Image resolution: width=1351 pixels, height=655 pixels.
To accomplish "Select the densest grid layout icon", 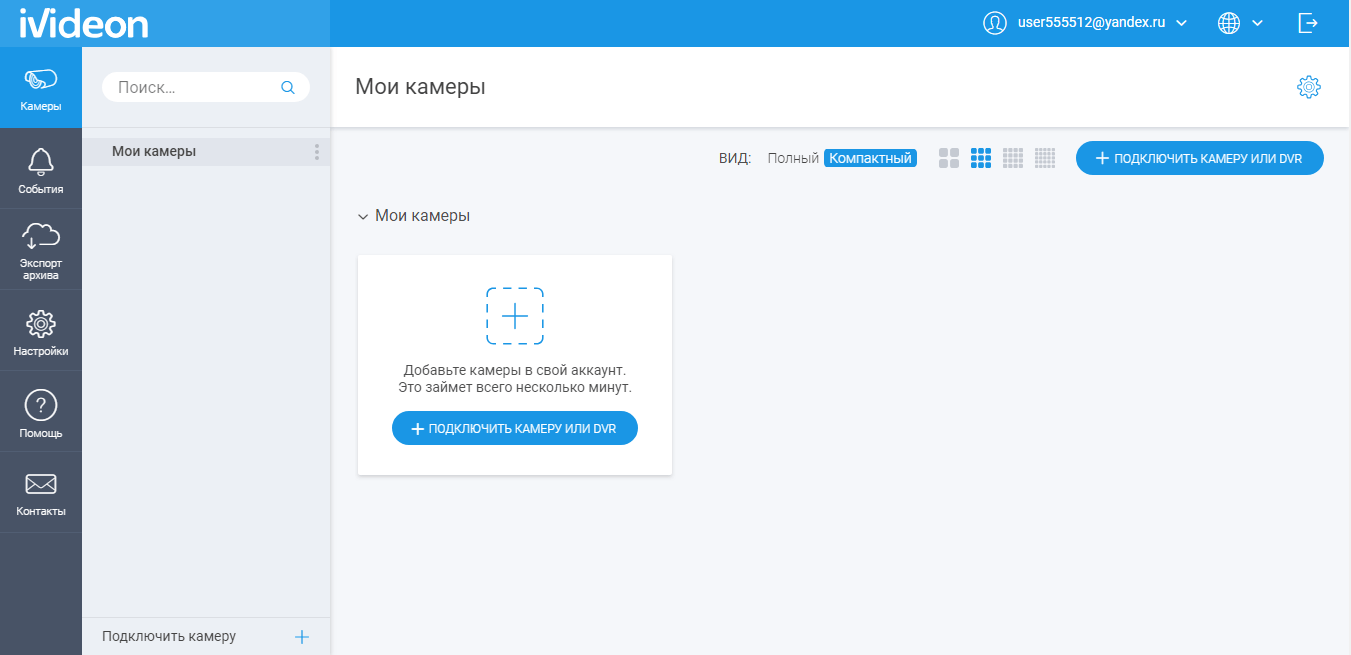I will (1045, 158).
